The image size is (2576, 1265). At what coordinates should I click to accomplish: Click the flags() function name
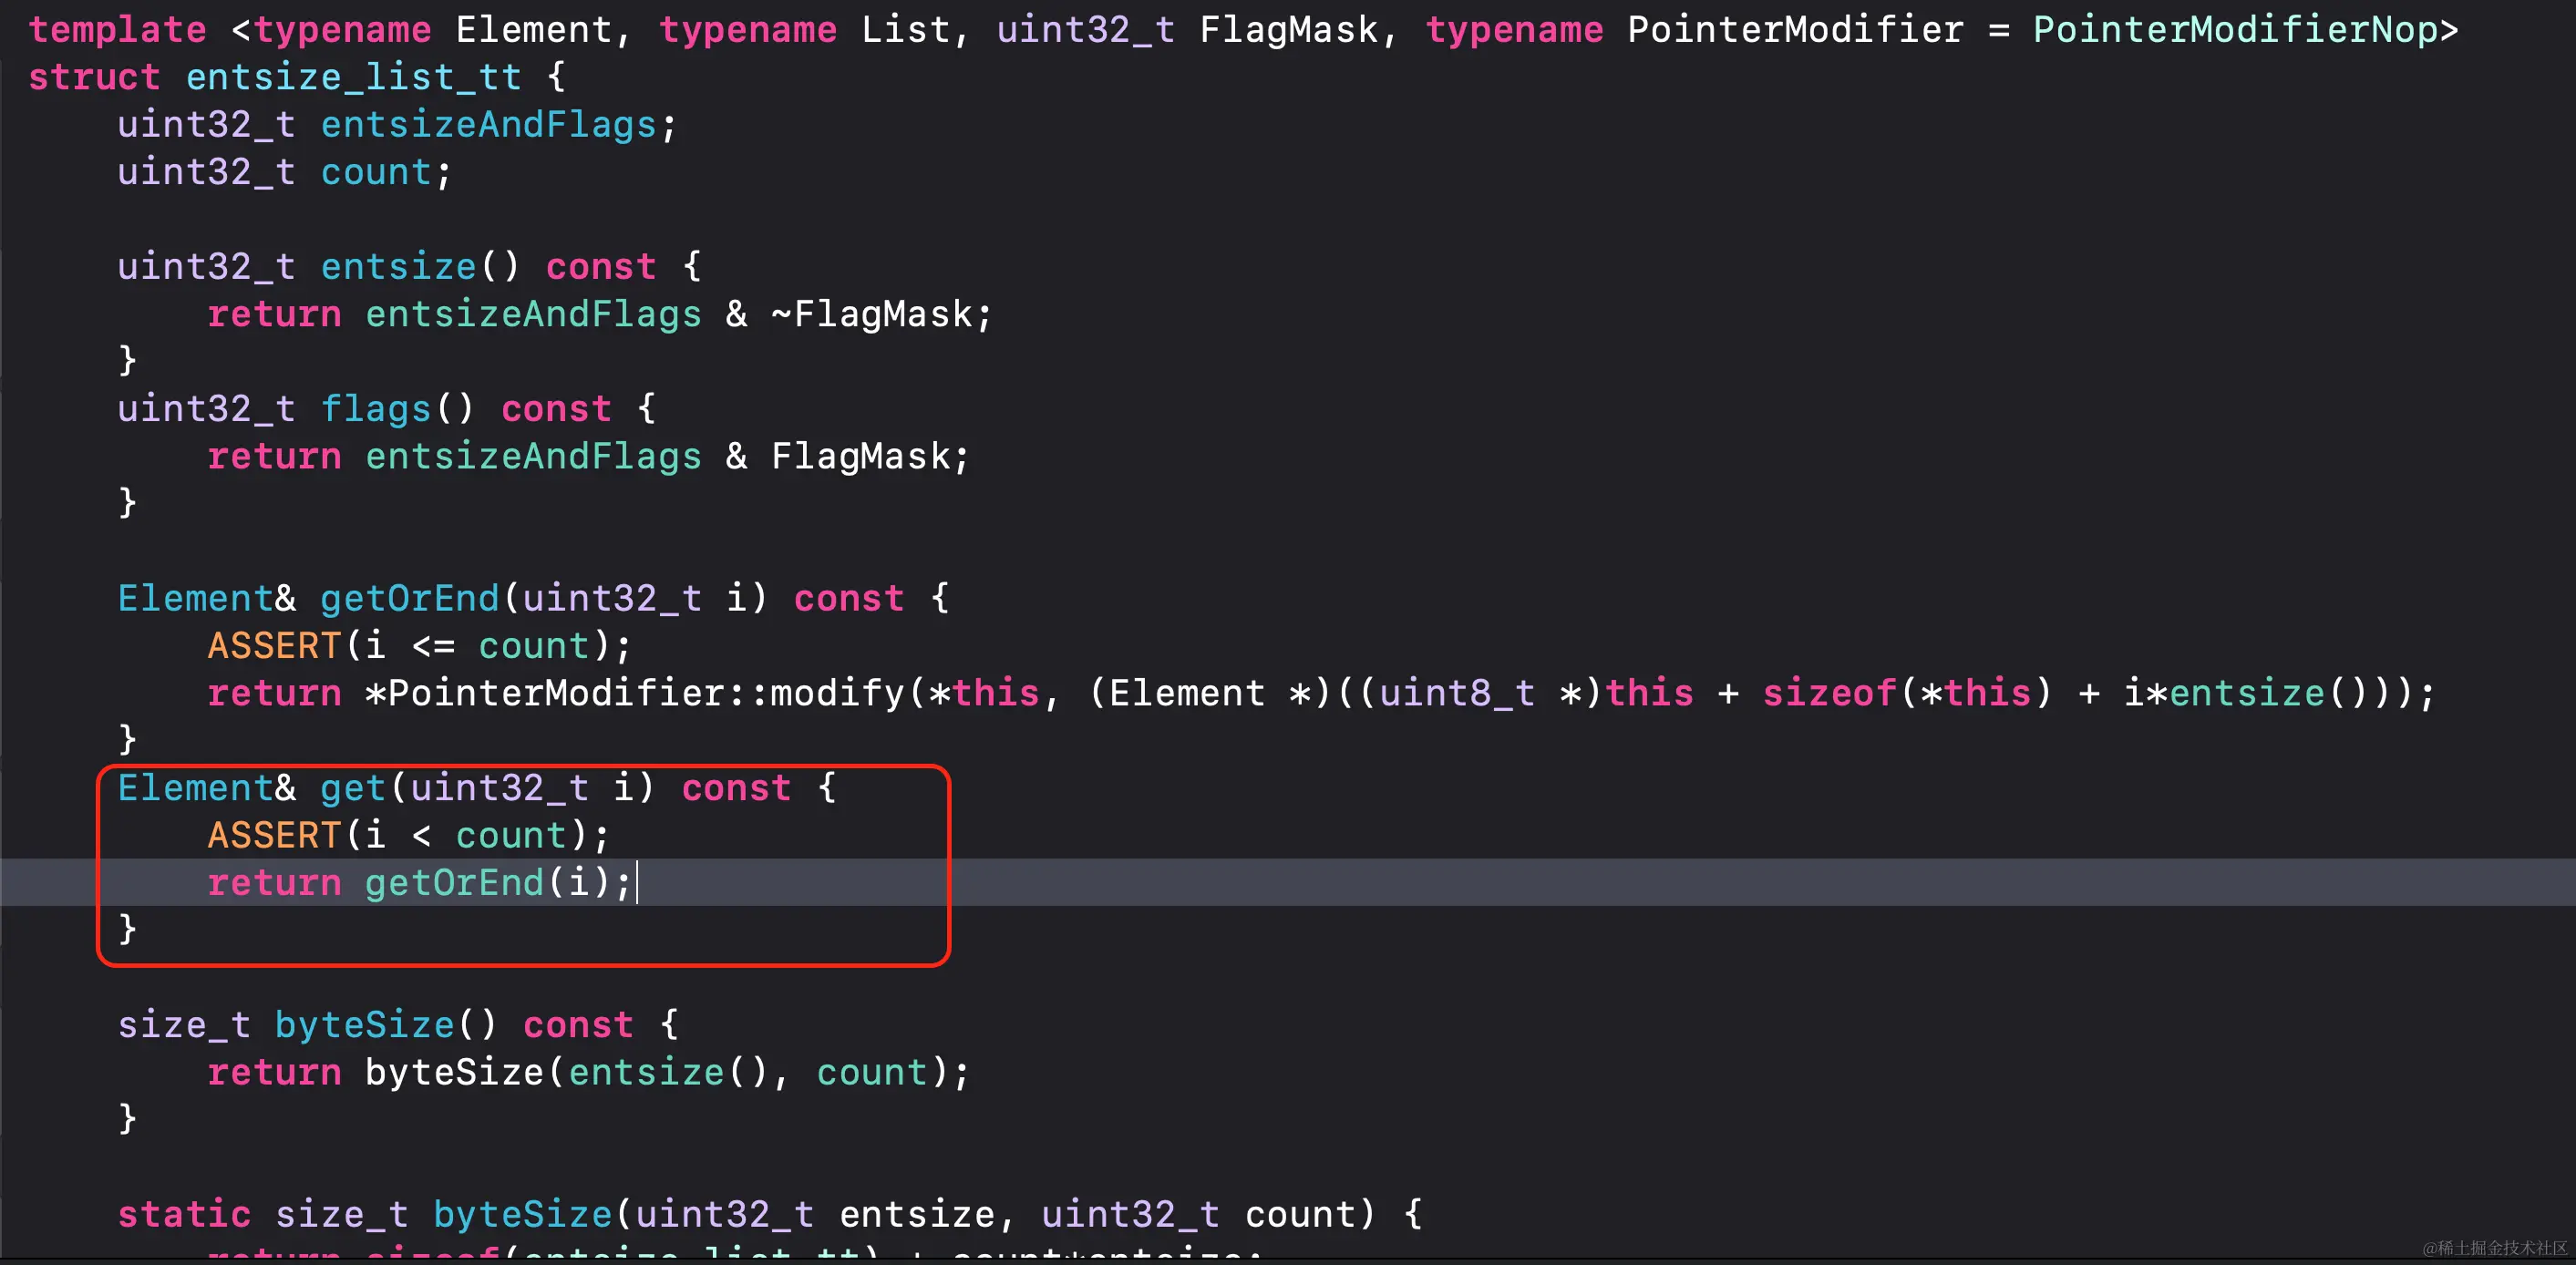376,408
